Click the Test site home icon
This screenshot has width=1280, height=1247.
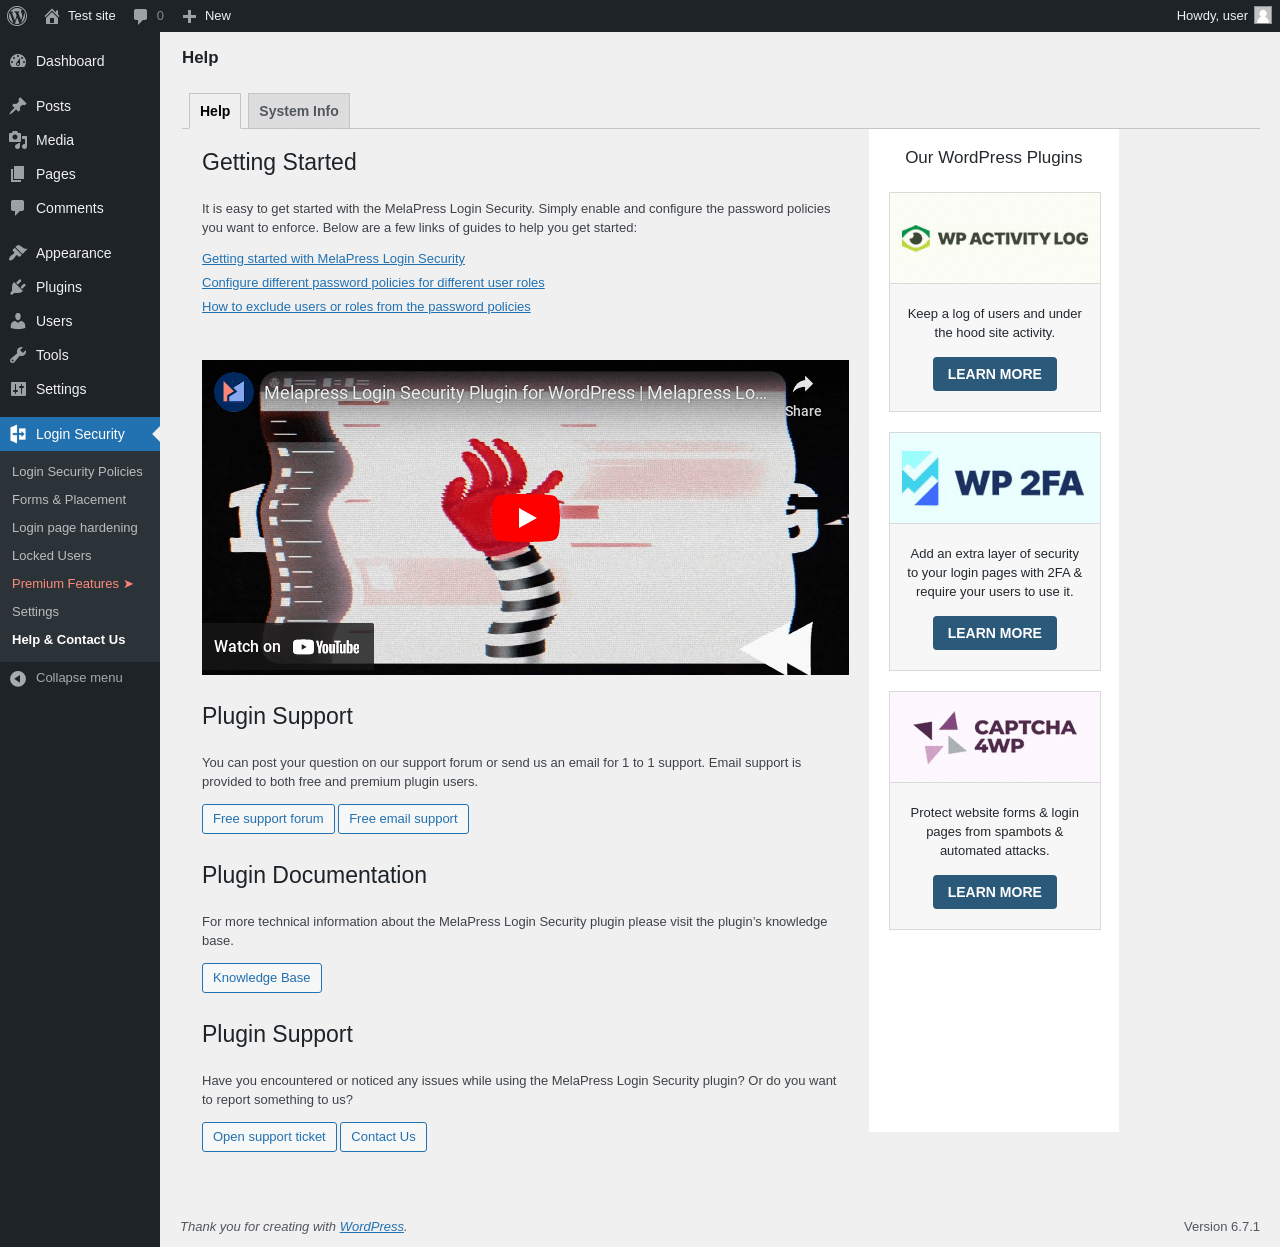click(52, 16)
